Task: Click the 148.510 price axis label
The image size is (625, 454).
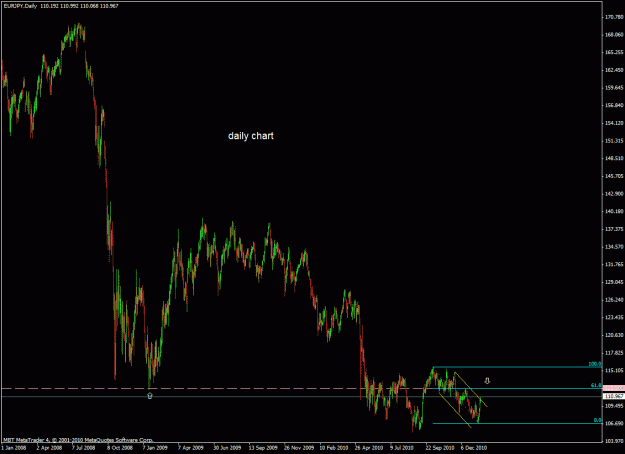Action: click(x=614, y=158)
